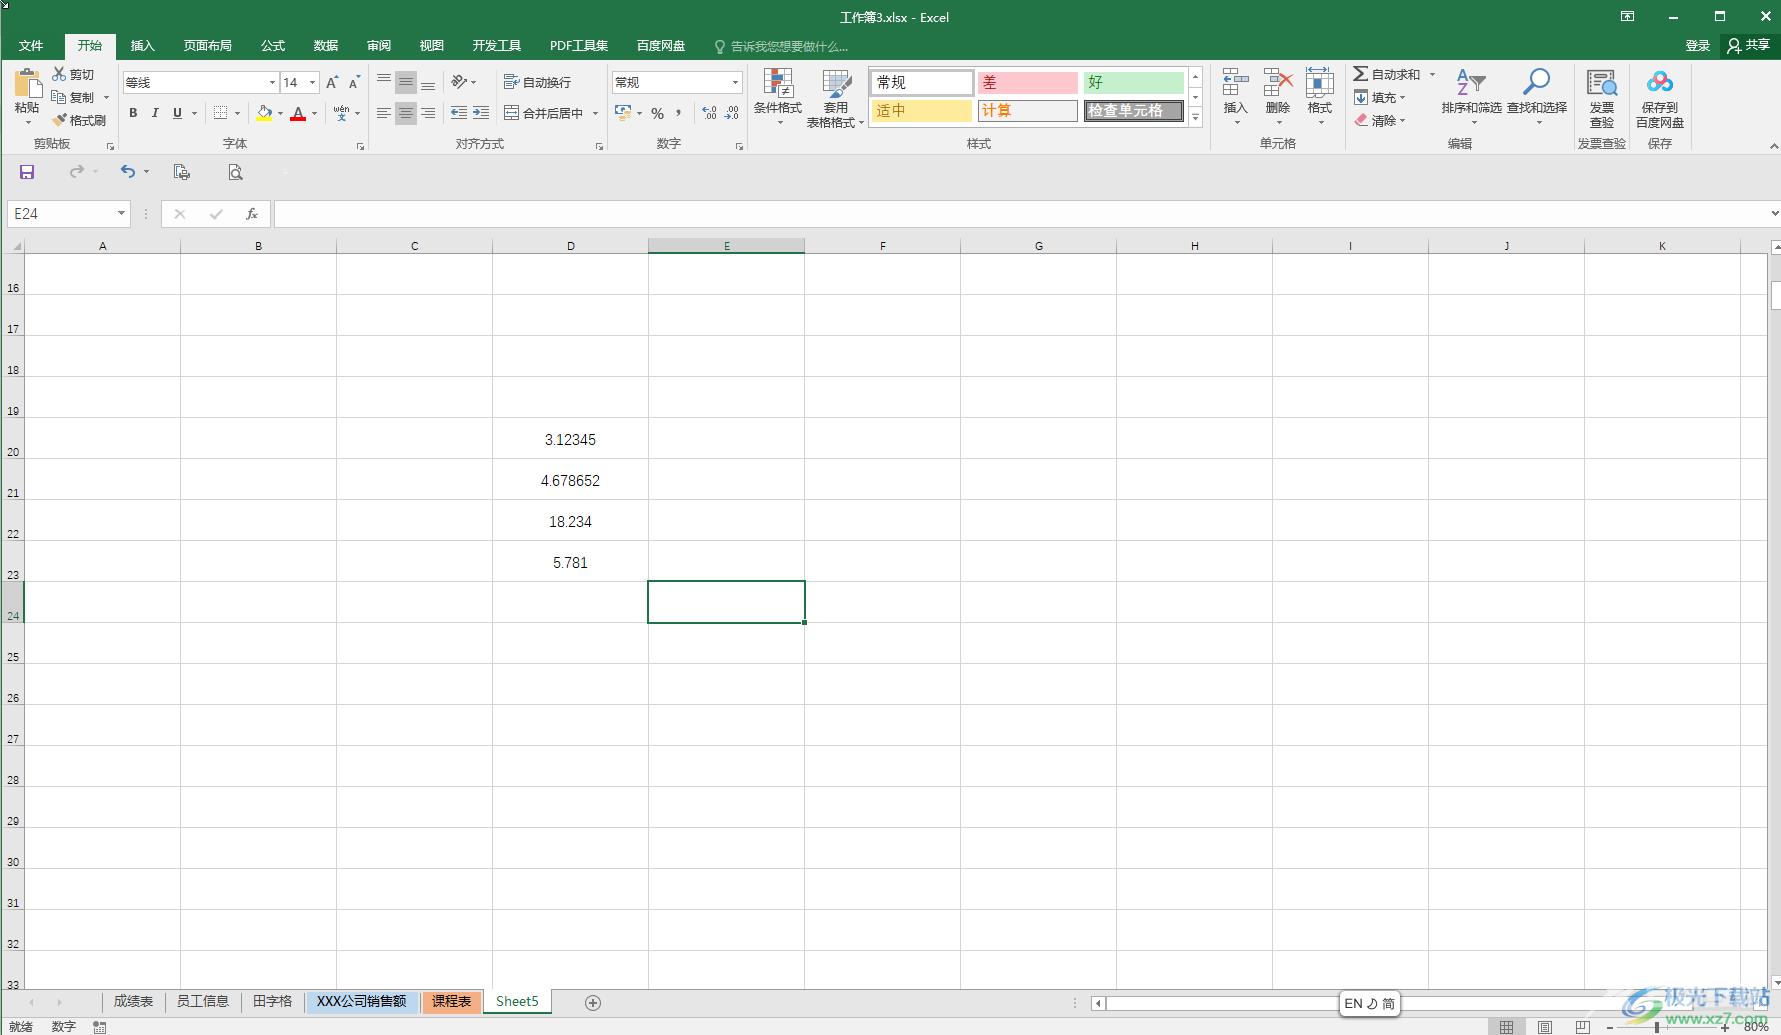
Task: Click the text orientation icon
Action: pyautogui.click(x=459, y=82)
